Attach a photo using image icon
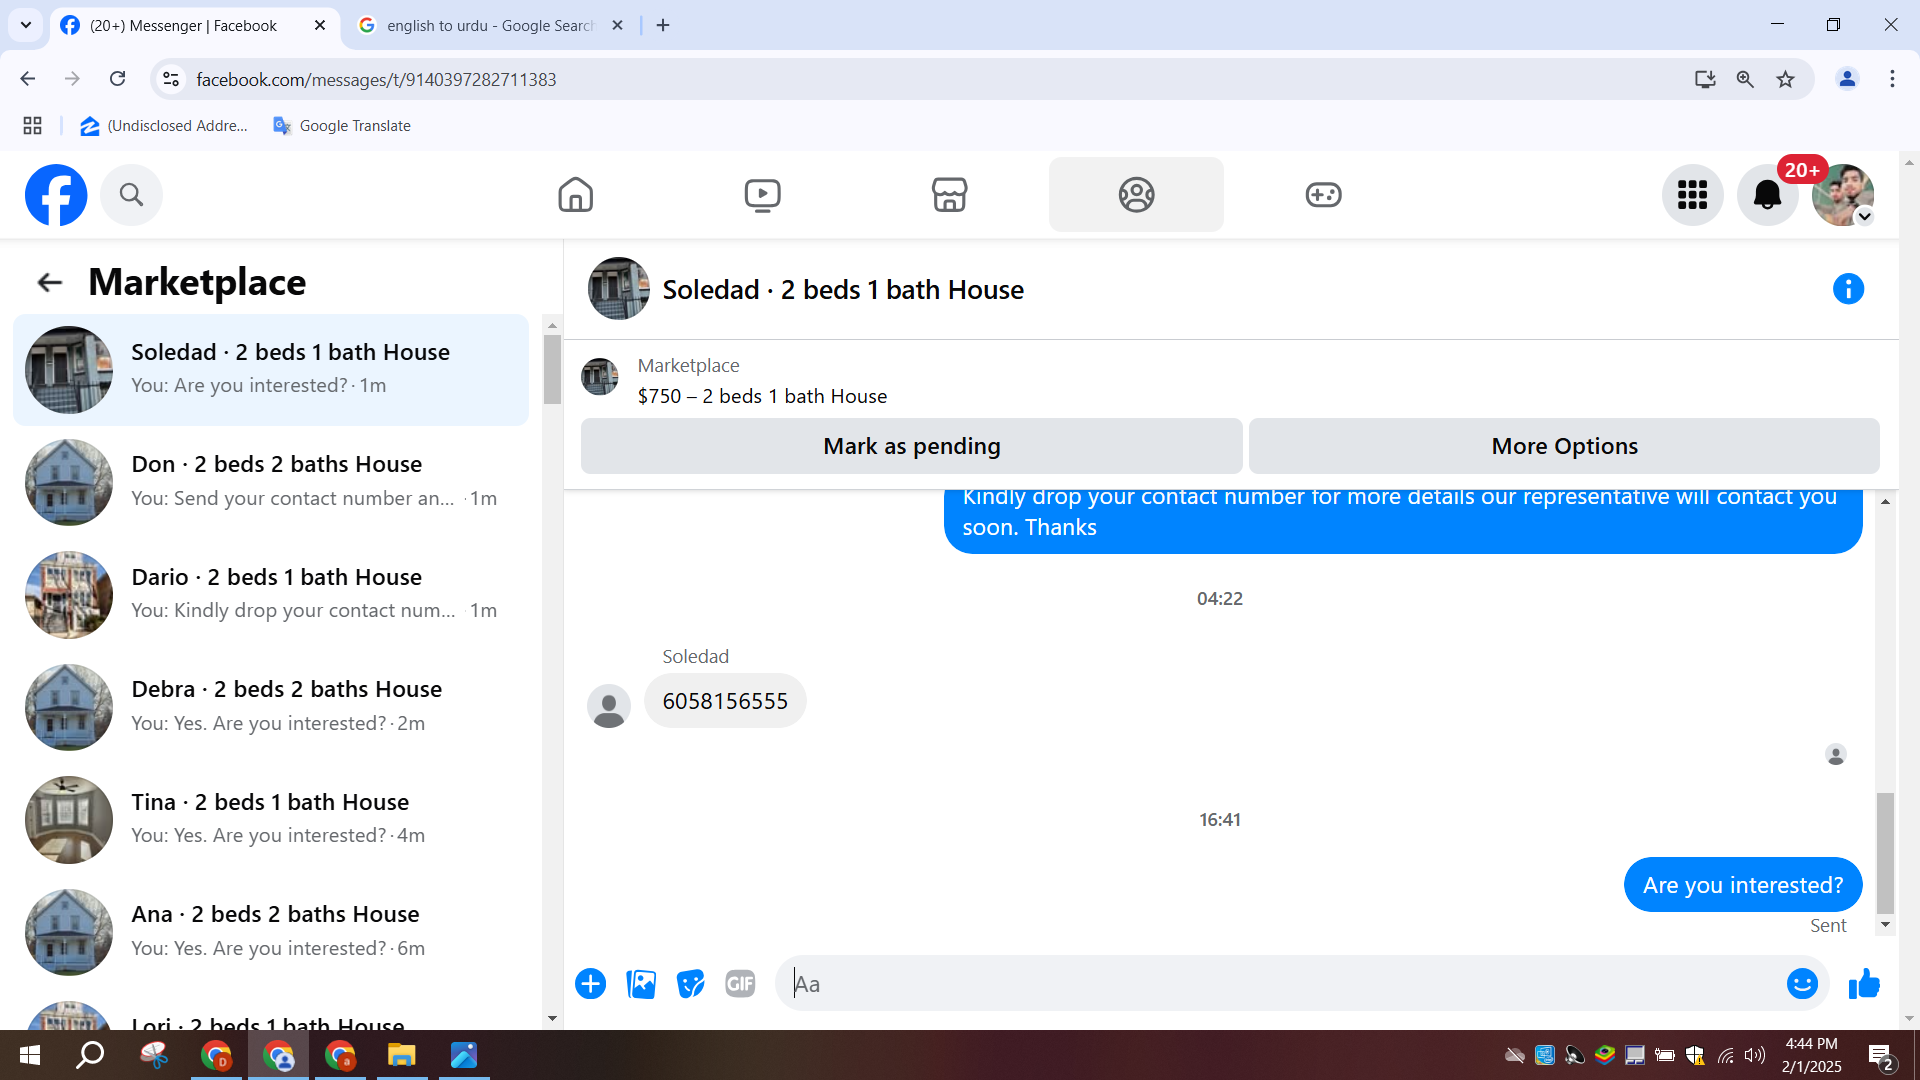This screenshot has width=1920, height=1080. [x=641, y=984]
